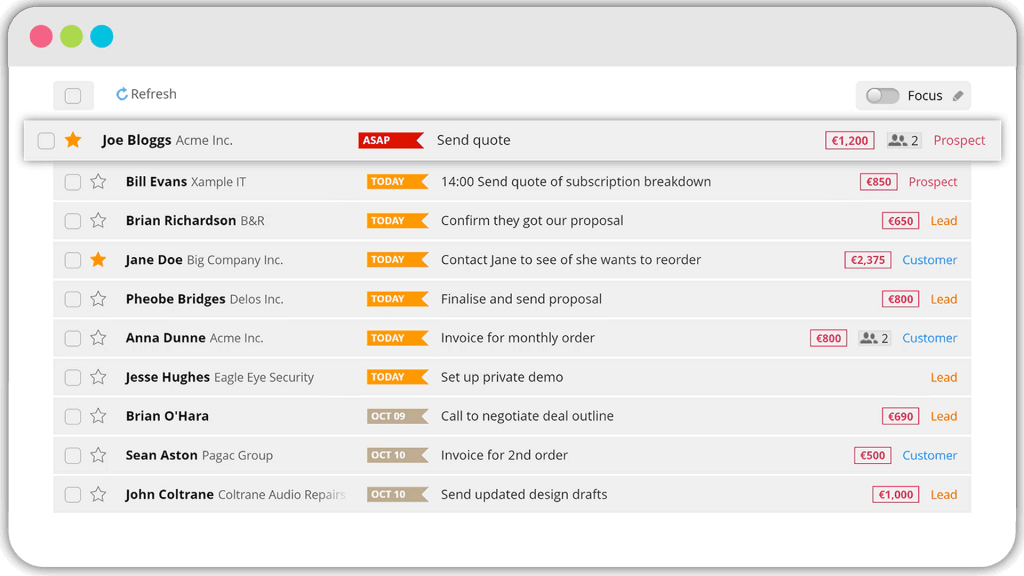Unstar Joe Bloggs' highlighted task
This screenshot has height=576, width=1024.
pos(73,140)
